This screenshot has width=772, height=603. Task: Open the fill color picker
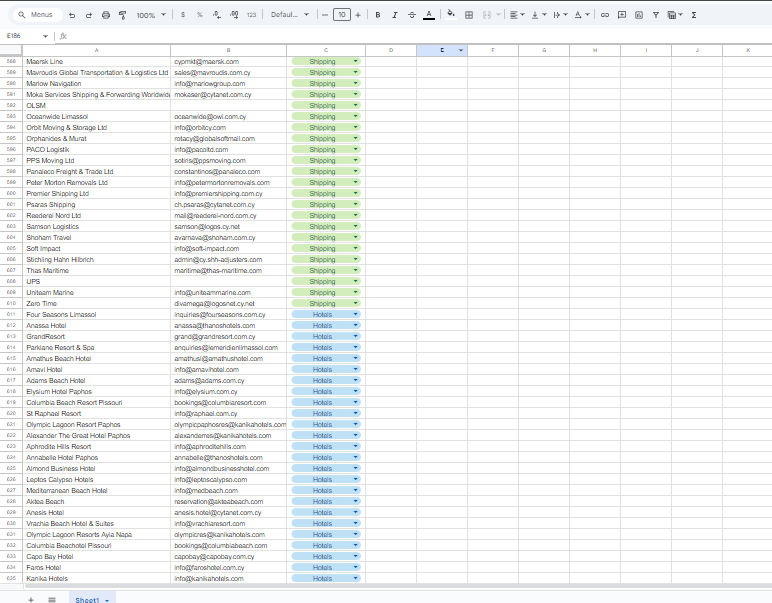pyautogui.click(x=450, y=15)
